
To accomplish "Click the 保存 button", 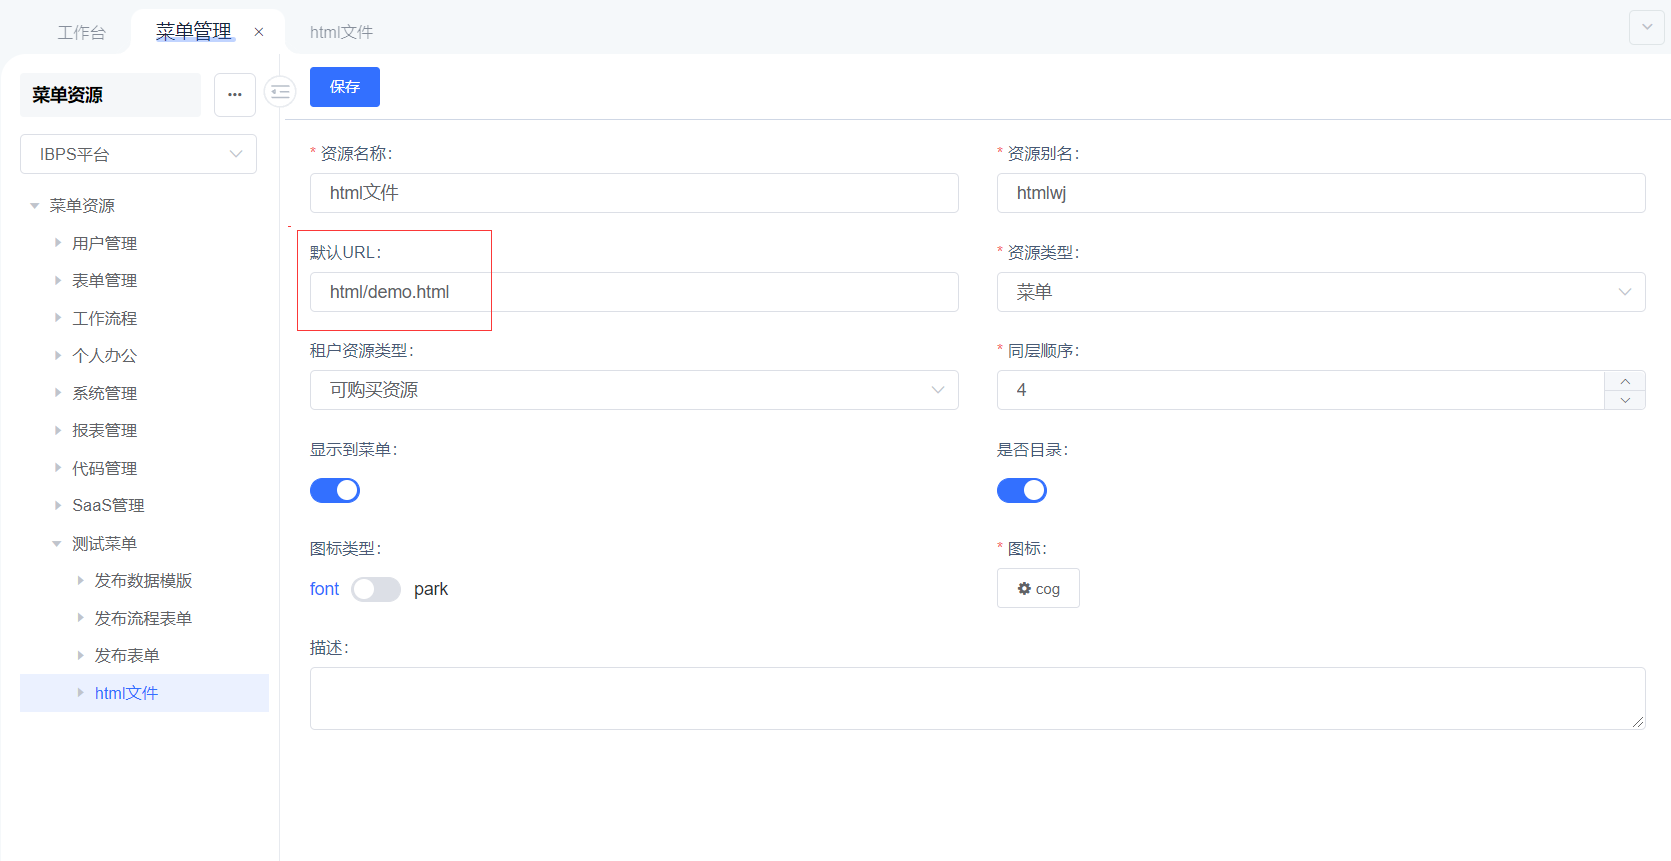I will click(345, 87).
